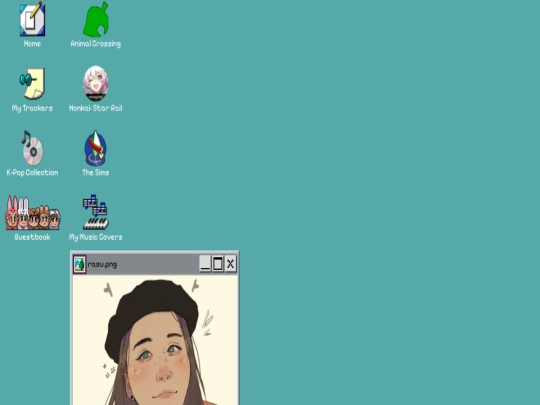Close the rasu.png window

(230, 264)
